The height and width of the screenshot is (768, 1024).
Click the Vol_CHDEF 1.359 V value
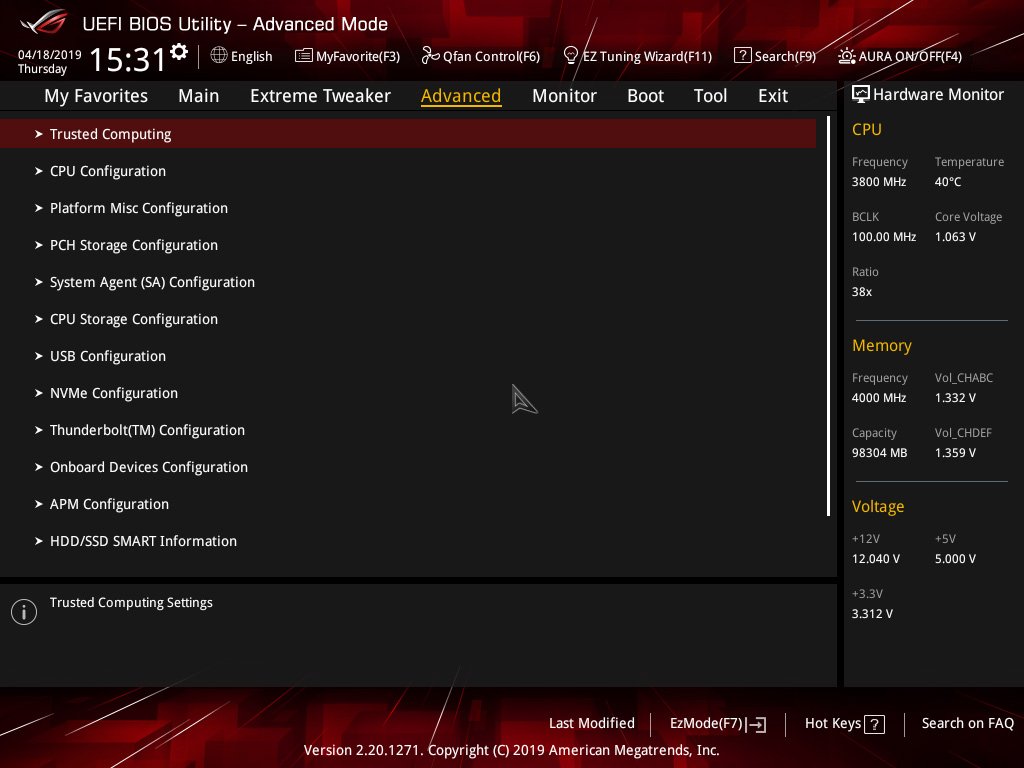click(955, 453)
